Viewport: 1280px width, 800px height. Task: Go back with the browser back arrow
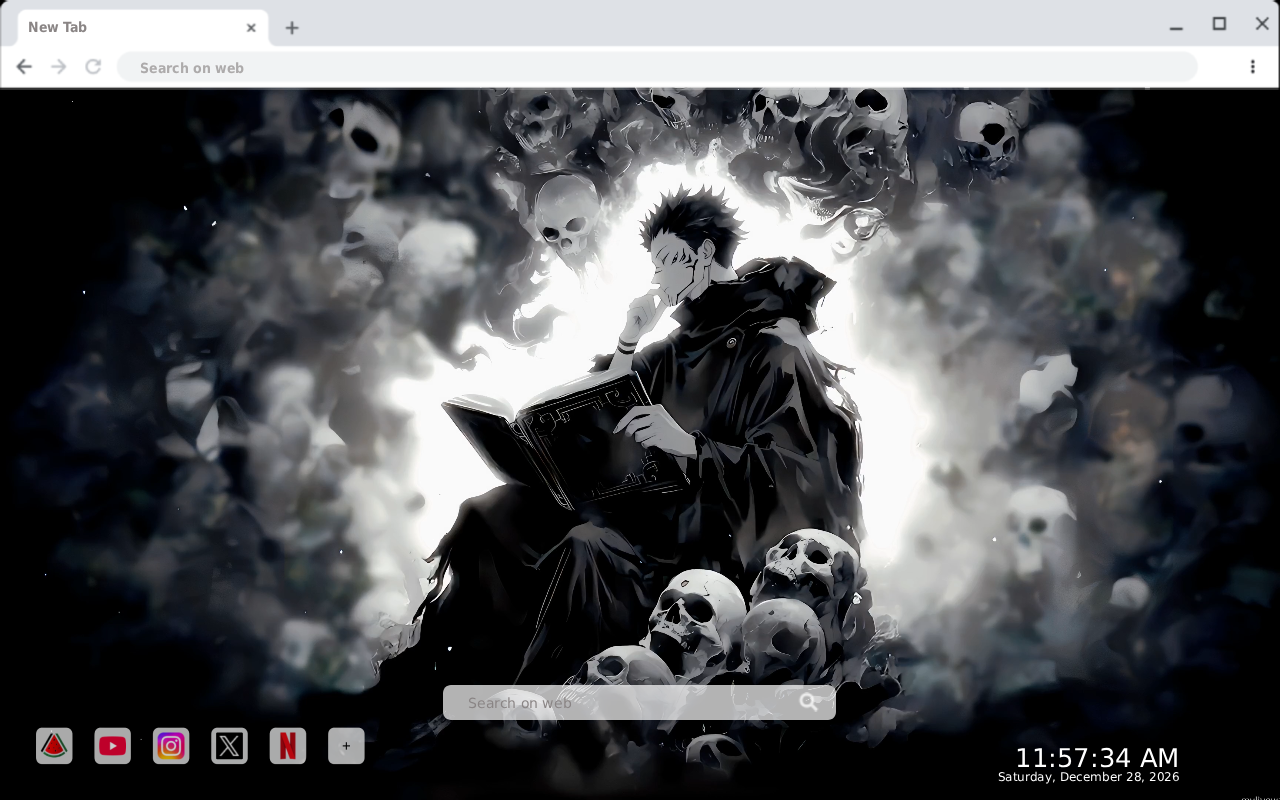click(x=24, y=67)
